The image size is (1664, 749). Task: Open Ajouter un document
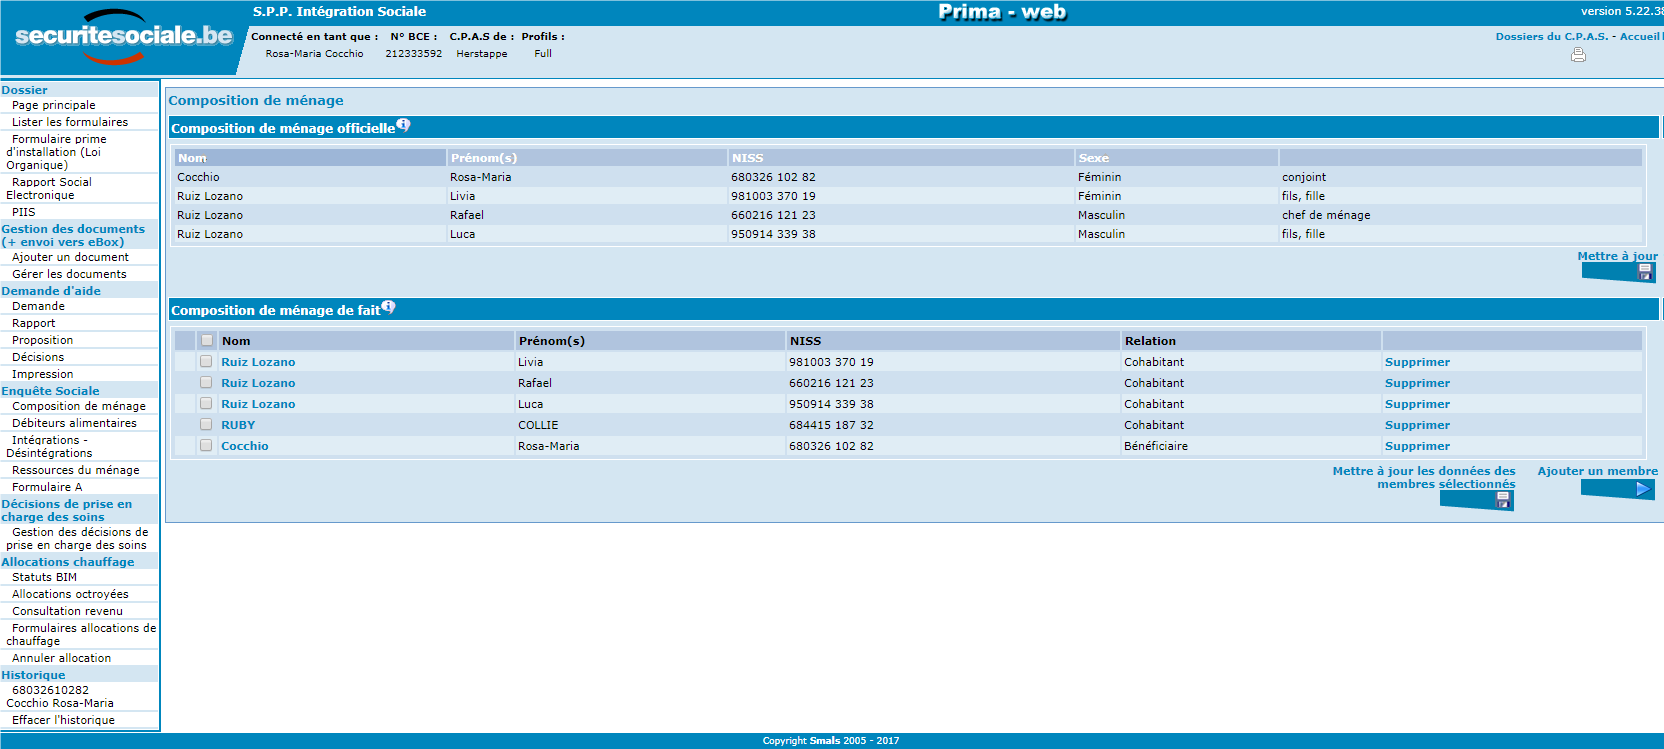tap(70, 257)
